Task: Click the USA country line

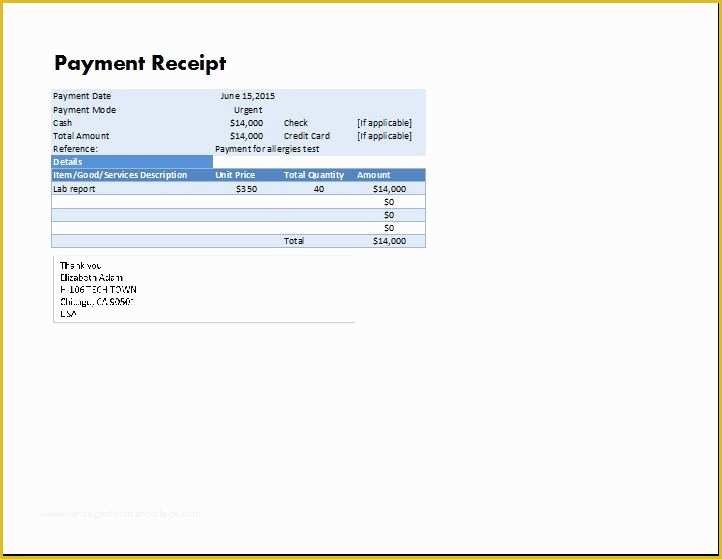Action: tap(68, 314)
